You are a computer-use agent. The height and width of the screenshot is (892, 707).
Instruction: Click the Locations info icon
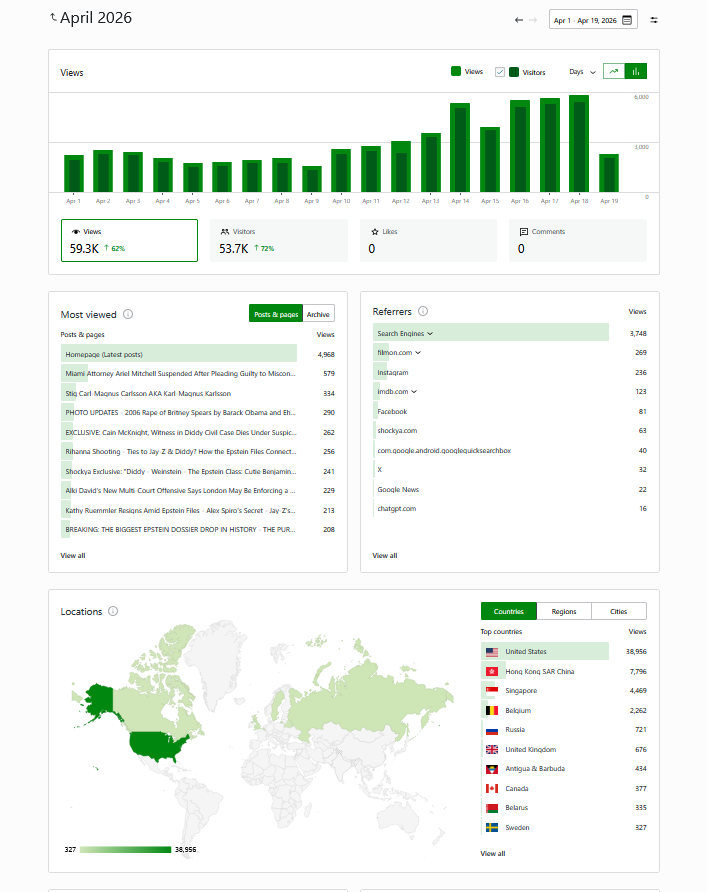(x=113, y=611)
